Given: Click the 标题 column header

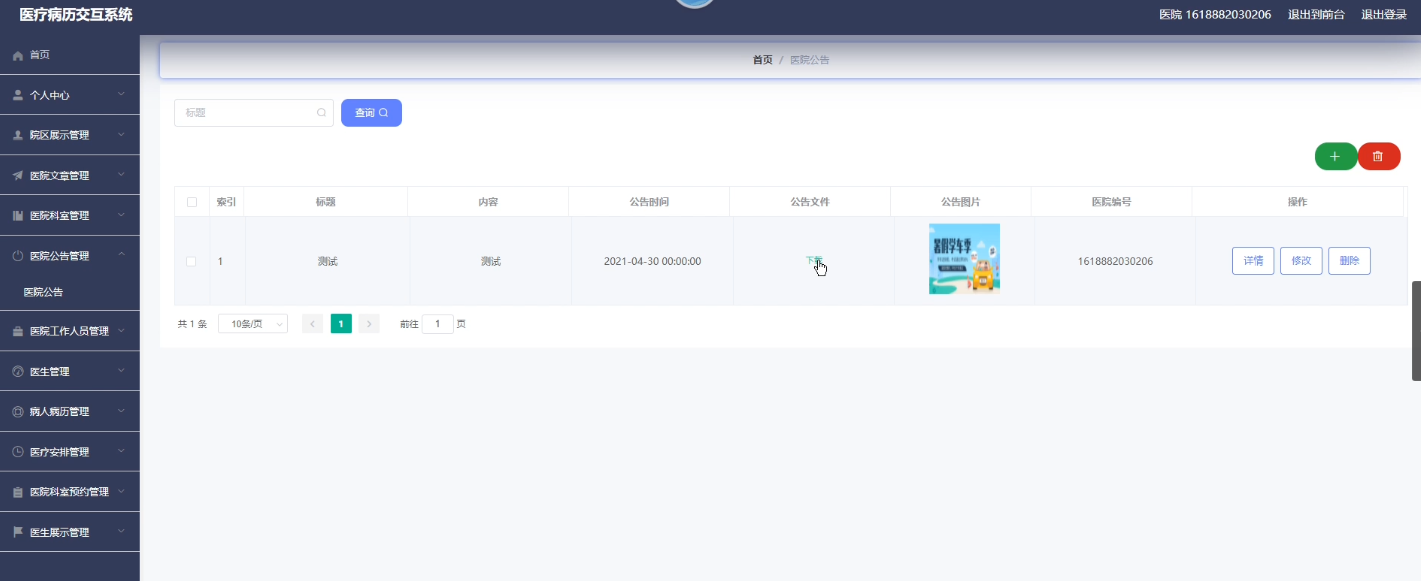Looking at the screenshot, I should pyautogui.click(x=326, y=202).
